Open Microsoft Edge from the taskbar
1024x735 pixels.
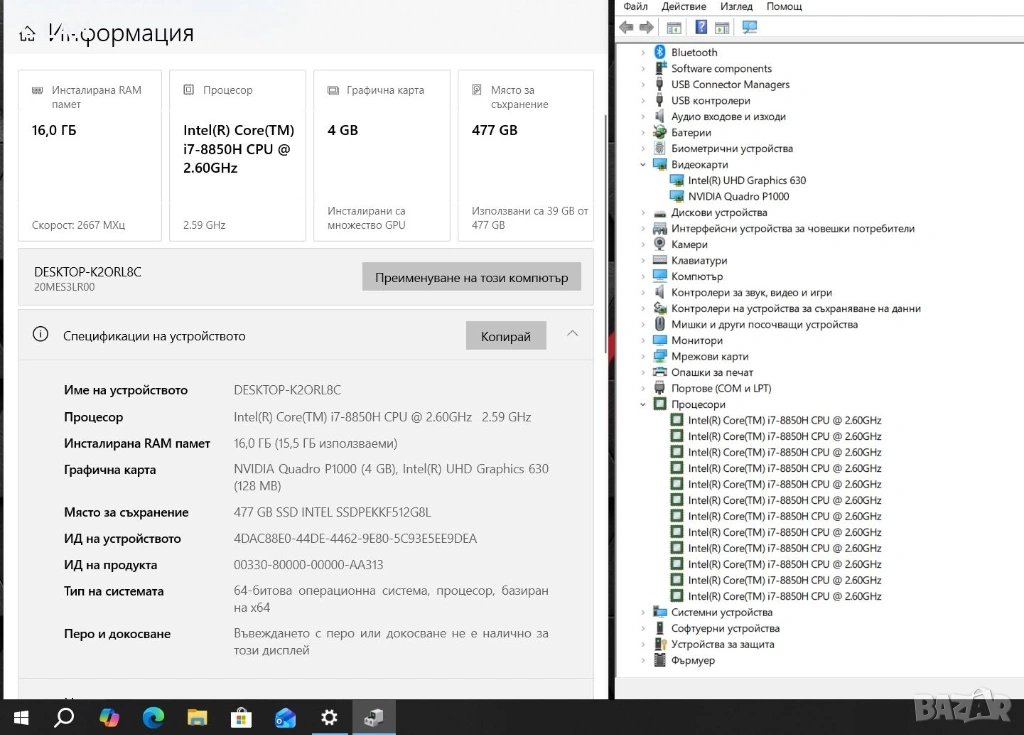153,717
